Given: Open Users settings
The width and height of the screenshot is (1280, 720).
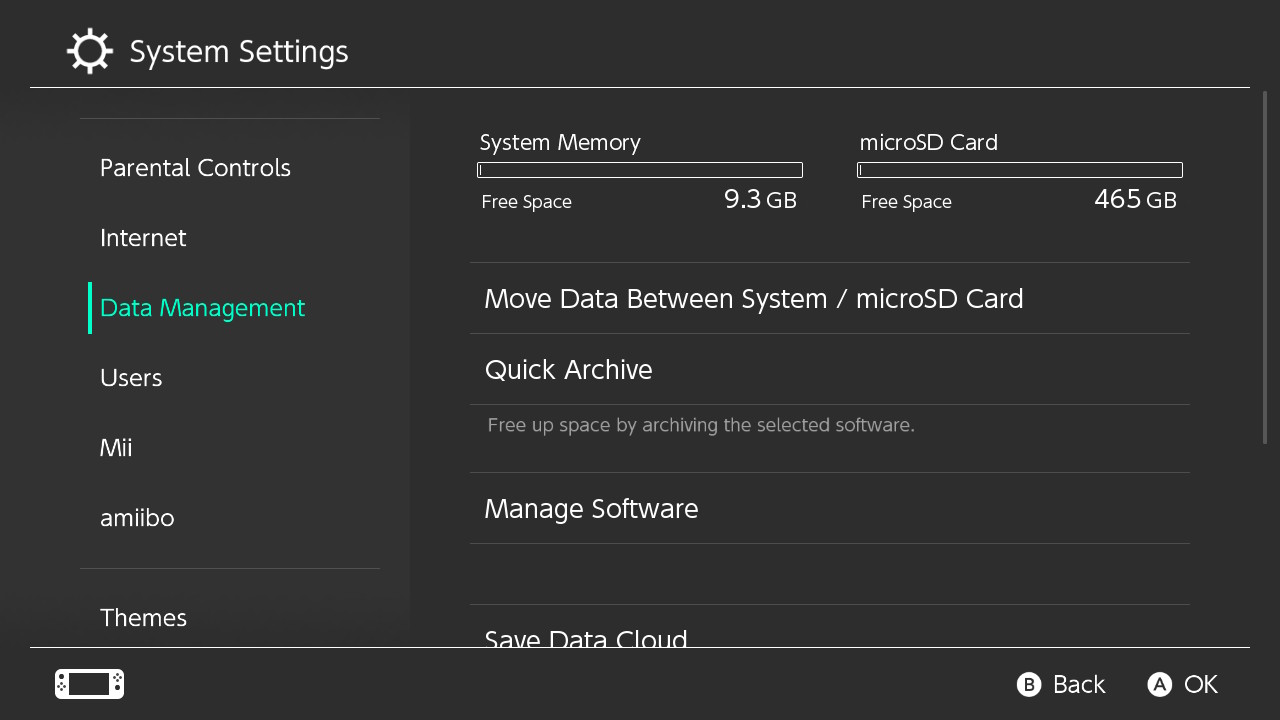Looking at the screenshot, I should [131, 377].
